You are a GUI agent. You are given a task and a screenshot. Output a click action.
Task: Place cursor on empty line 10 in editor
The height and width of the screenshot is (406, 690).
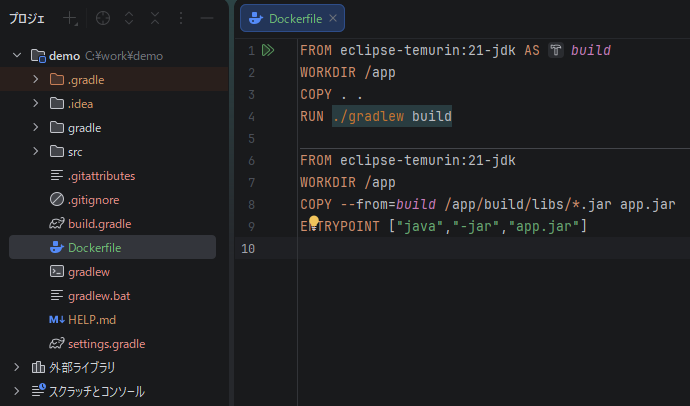(450, 248)
